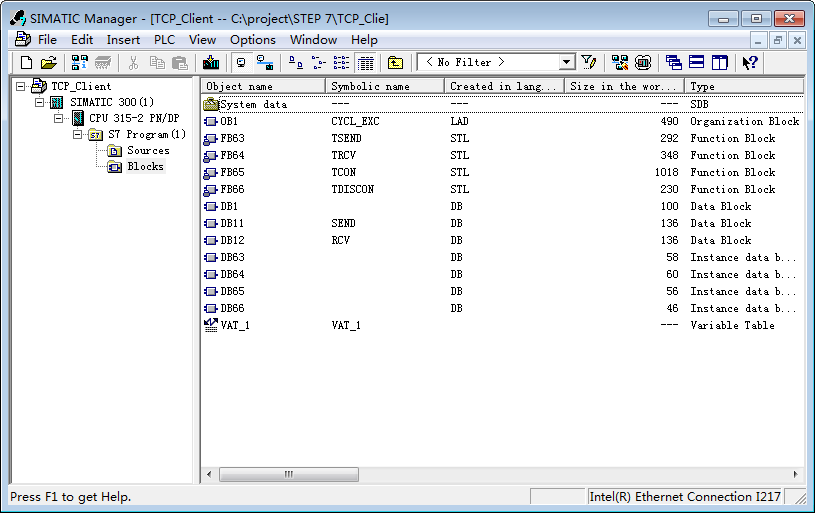
Task: Arrange windows horizontally icon
Action: point(696,62)
